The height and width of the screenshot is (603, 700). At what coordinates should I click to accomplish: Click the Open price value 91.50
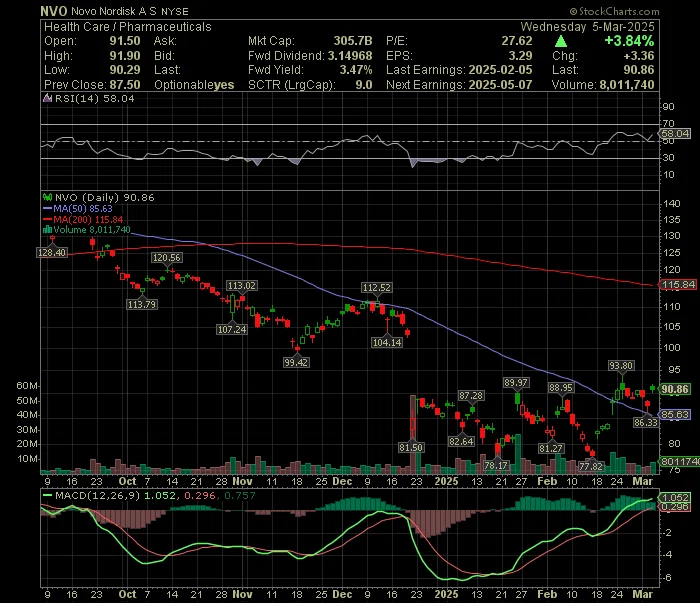click(125, 41)
